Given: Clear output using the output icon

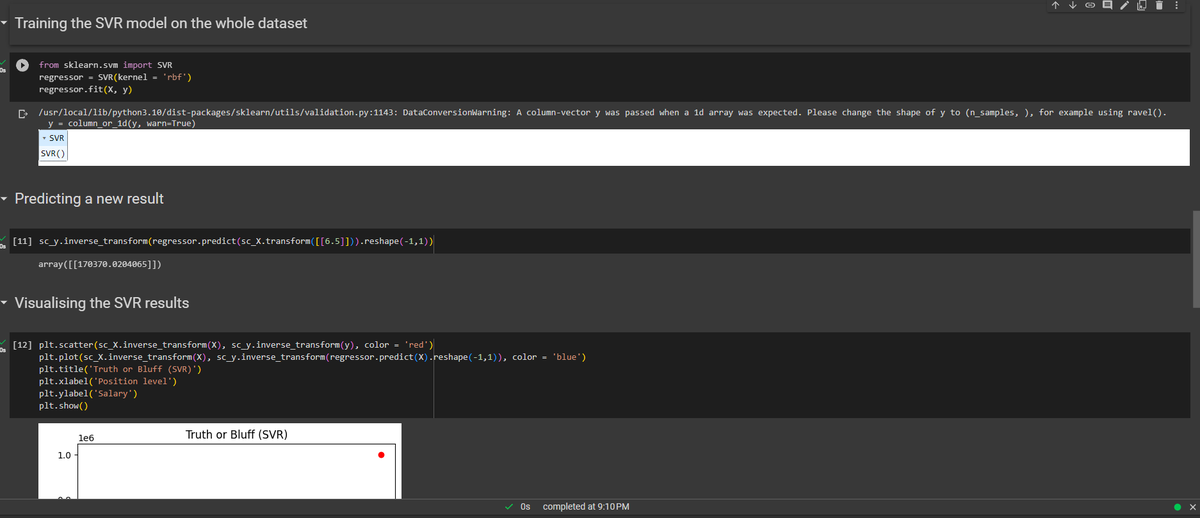Looking at the screenshot, I should click(21, 114).
